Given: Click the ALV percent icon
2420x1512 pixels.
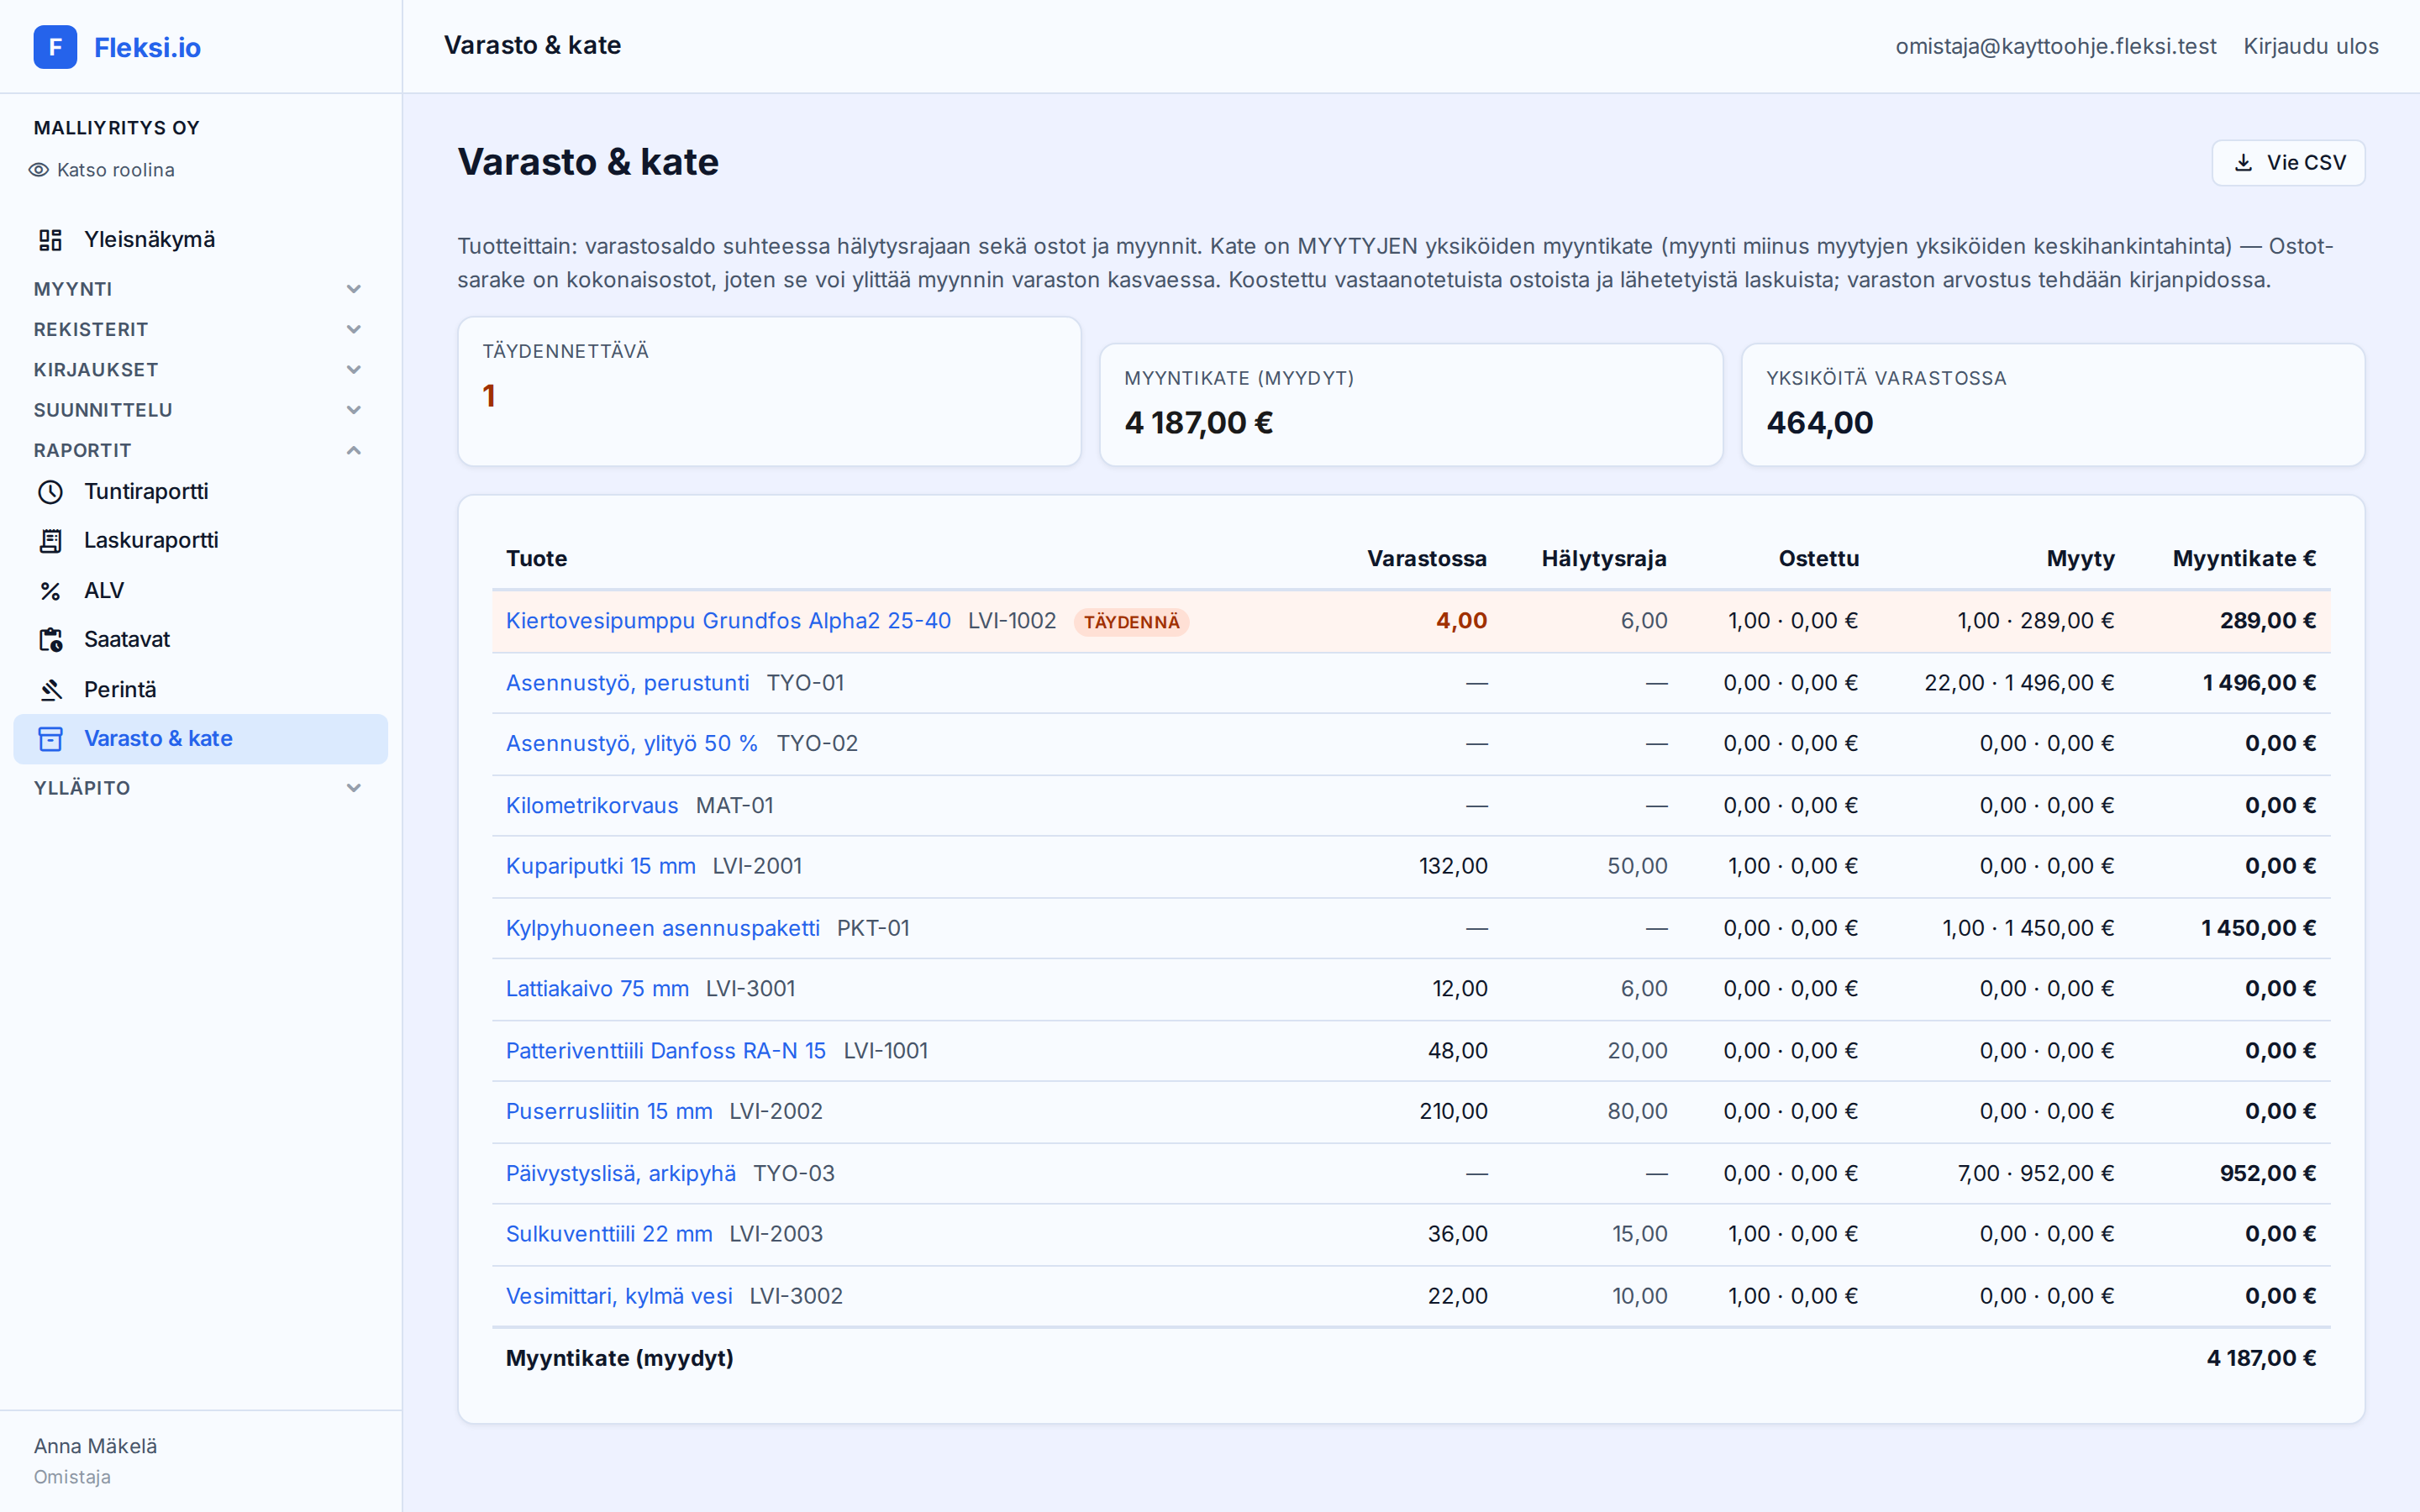Looking at the screenshot, I should 50,591.
